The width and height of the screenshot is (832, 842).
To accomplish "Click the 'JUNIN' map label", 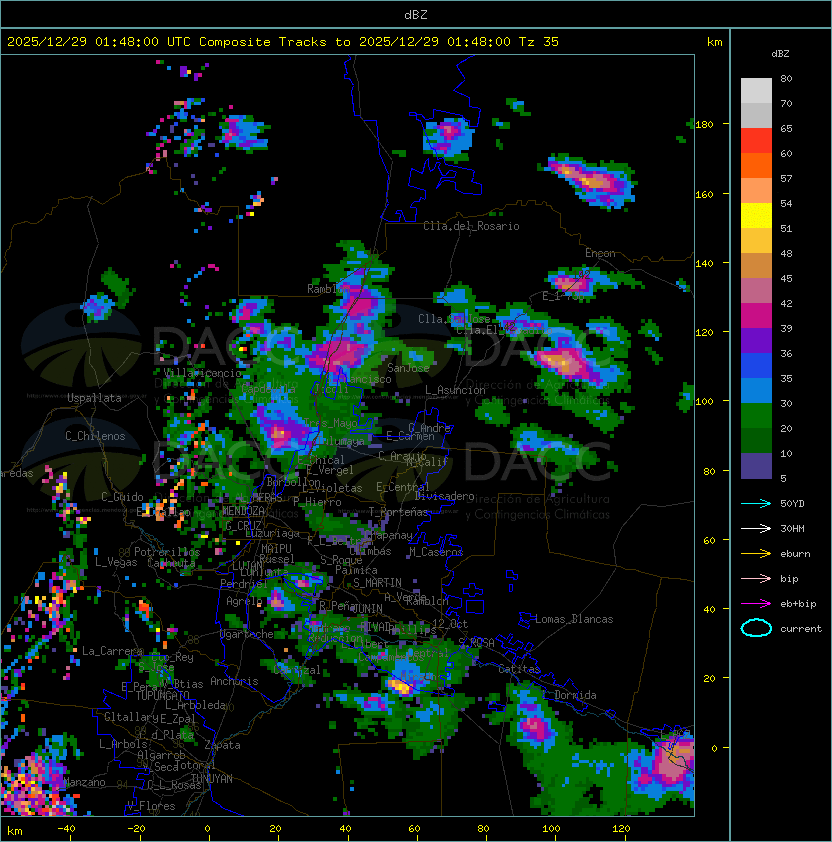I will point(367,608).
